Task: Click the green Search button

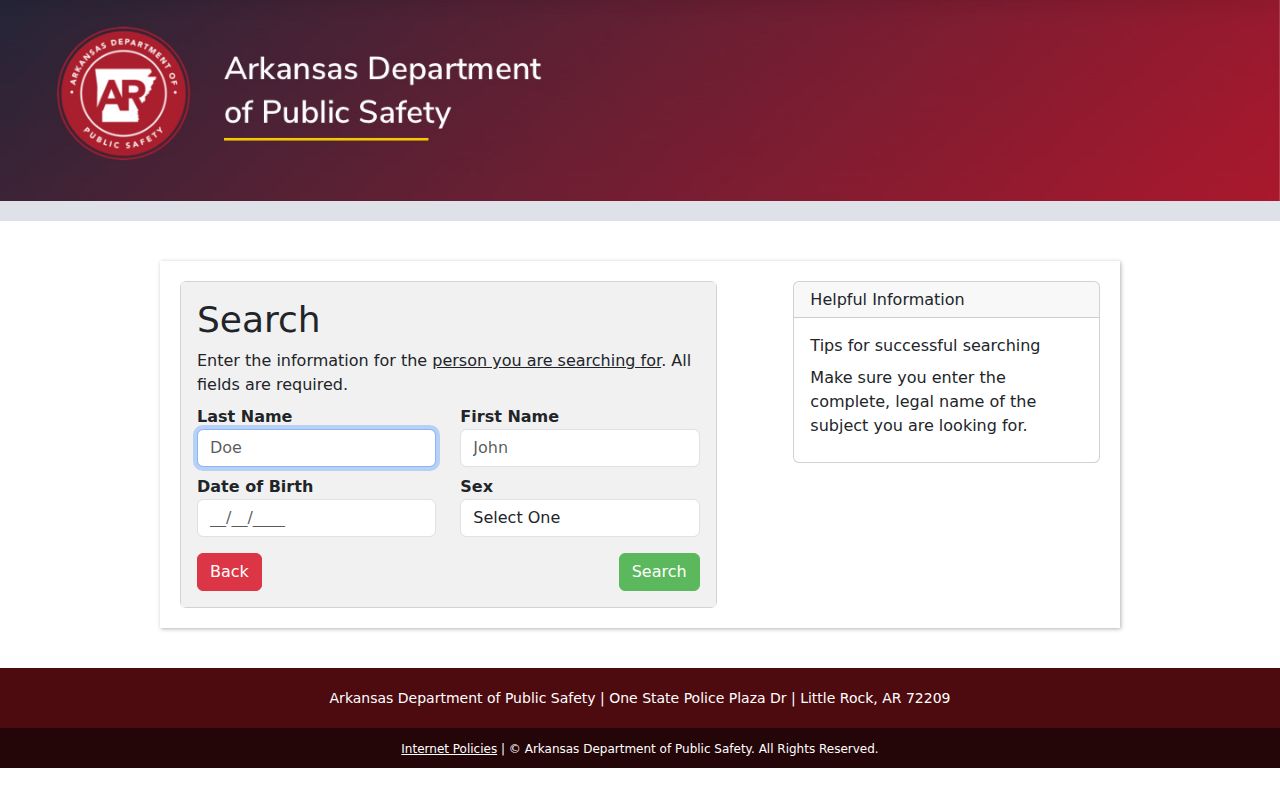Action: 659,572
